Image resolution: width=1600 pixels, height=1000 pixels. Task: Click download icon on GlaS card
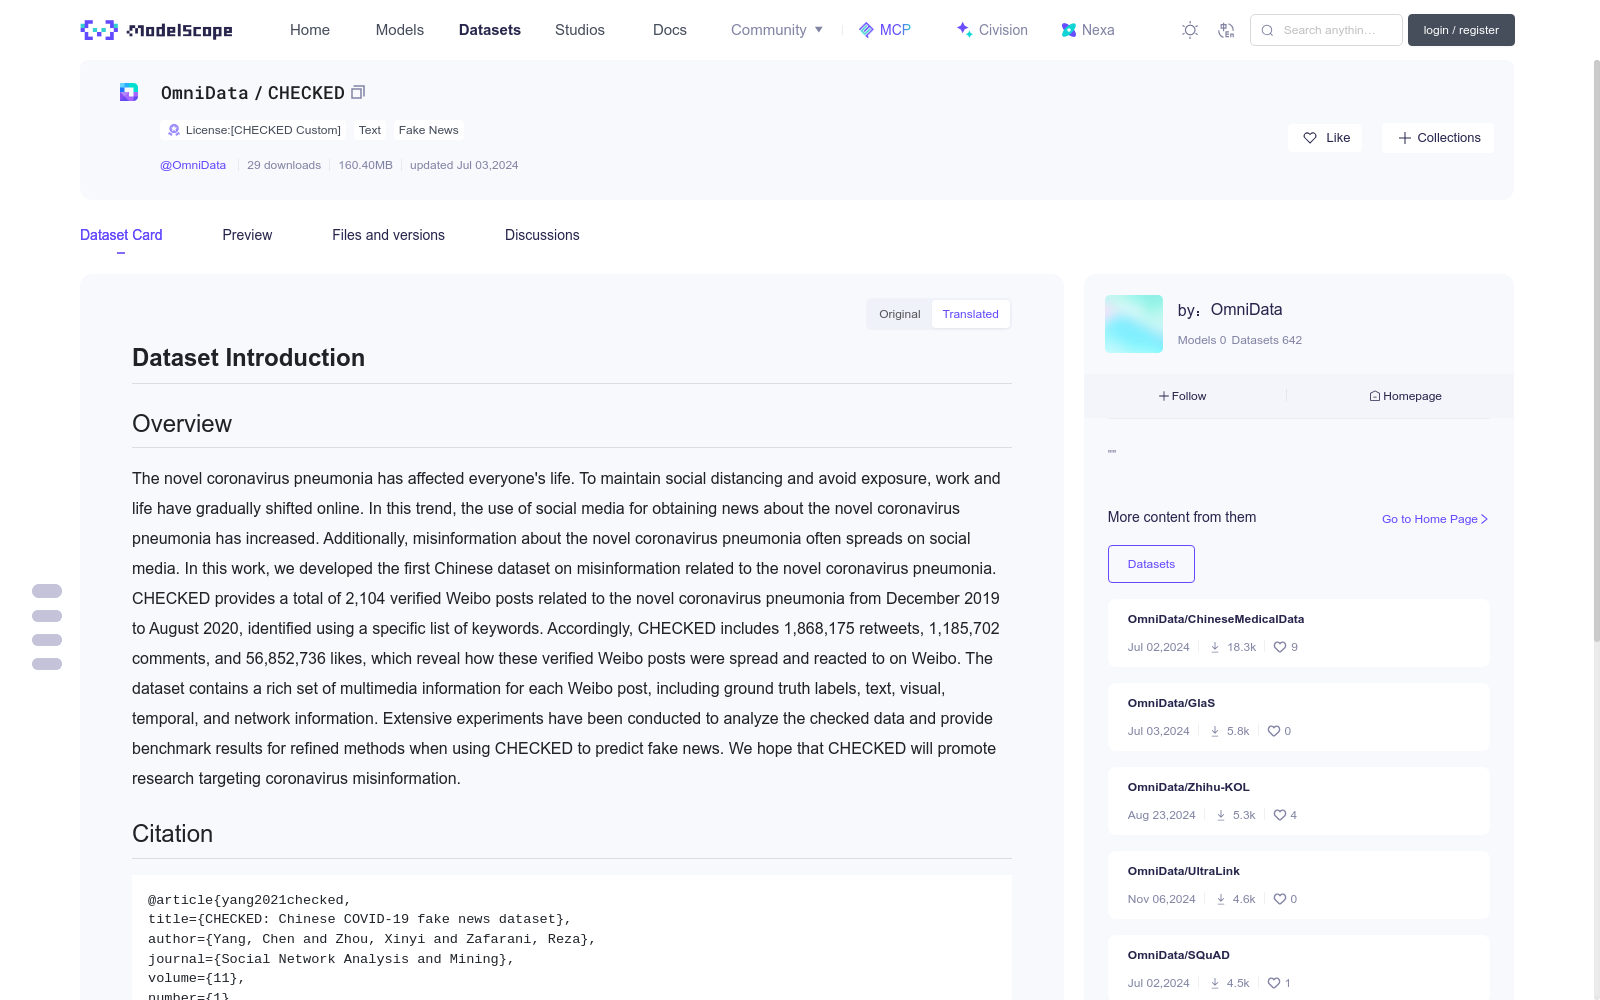coord(1215,731)
